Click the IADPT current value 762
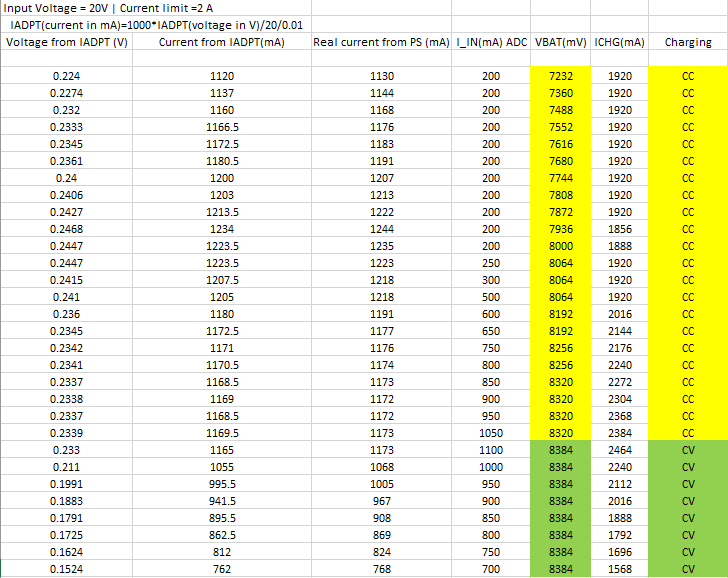Screen dimensions: 728x578 click(x=222, y=569)
